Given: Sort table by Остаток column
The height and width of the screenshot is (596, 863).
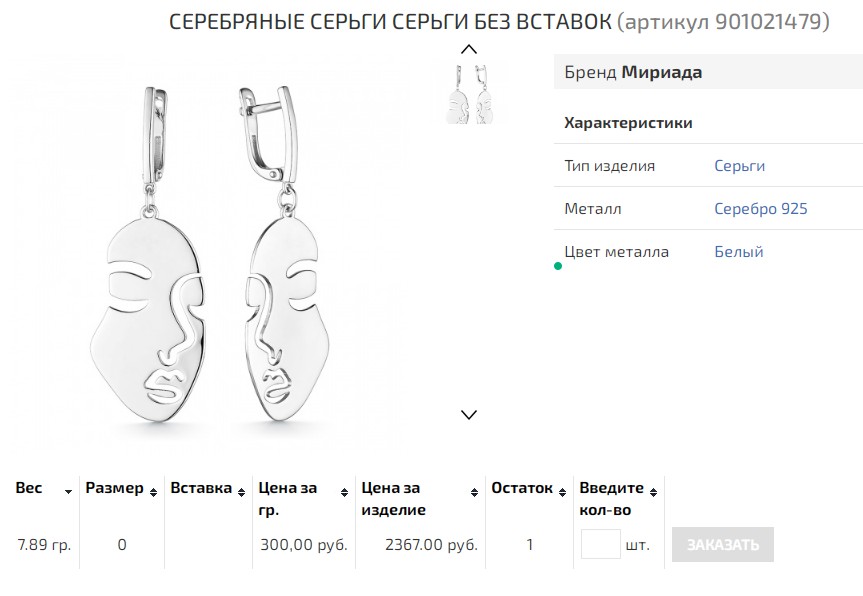Looking at the screenshot, I should (563, 490).
